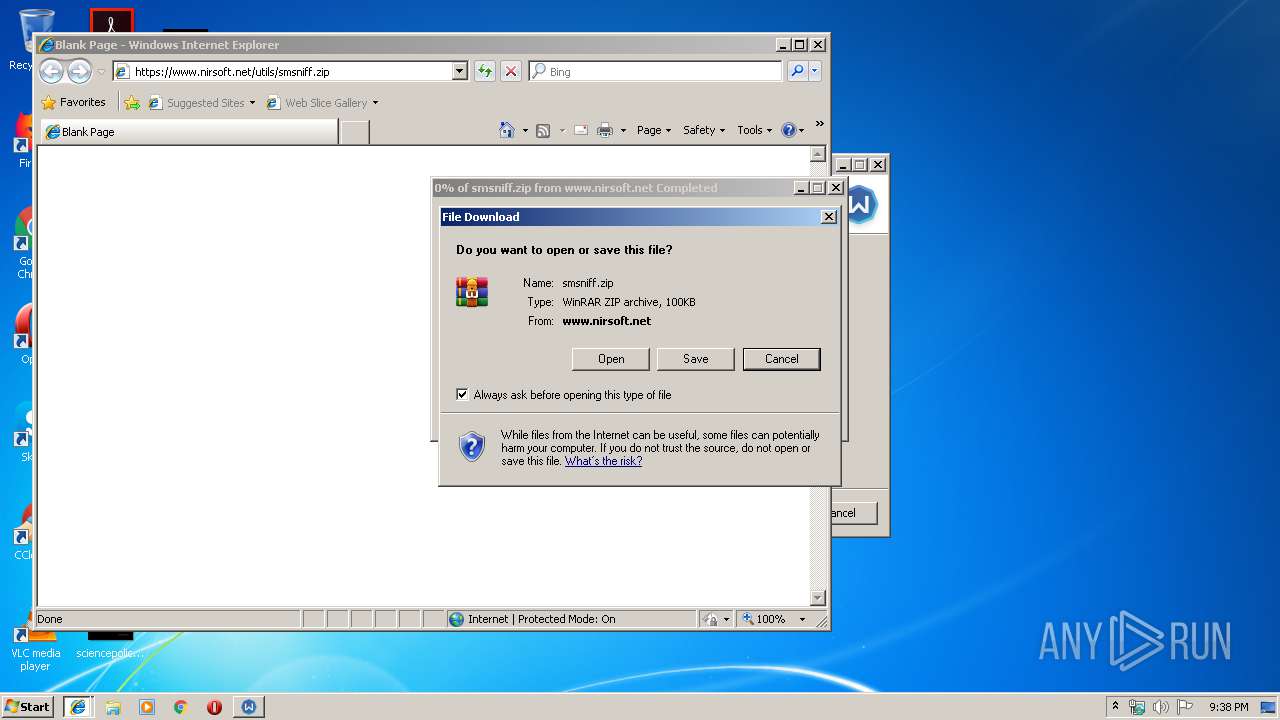Screen dimensions: 1280x720
Task: Click the page scrollbar down arrow
Action: coord(818,598)
